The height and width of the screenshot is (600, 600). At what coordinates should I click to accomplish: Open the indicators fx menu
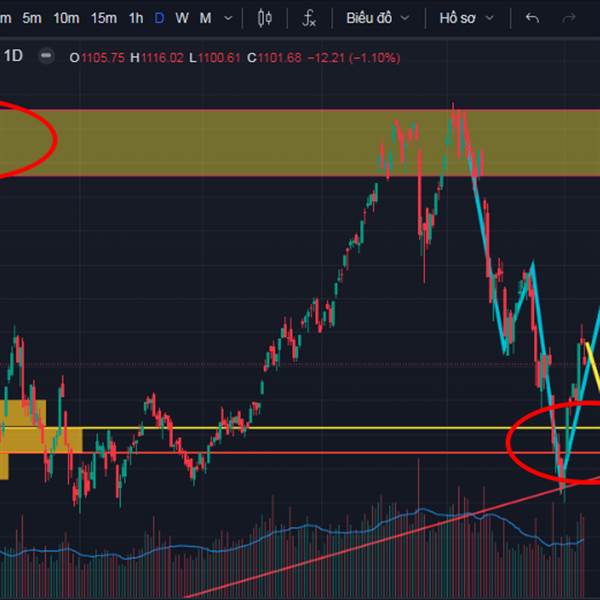point(309,18)
